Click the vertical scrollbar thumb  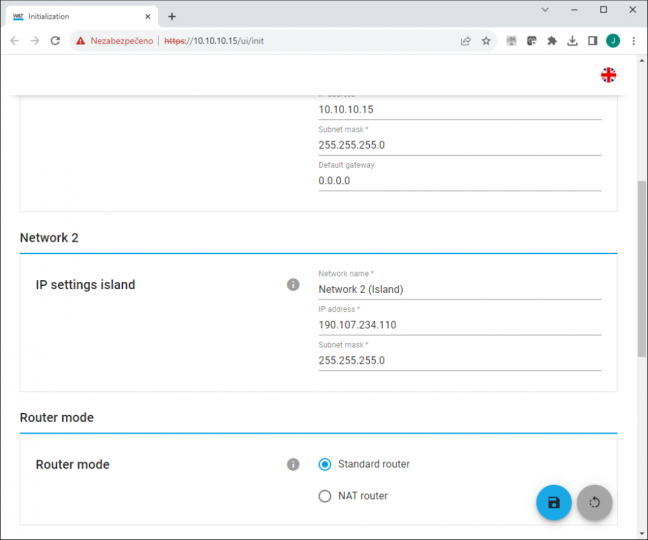tap(642, 269)
